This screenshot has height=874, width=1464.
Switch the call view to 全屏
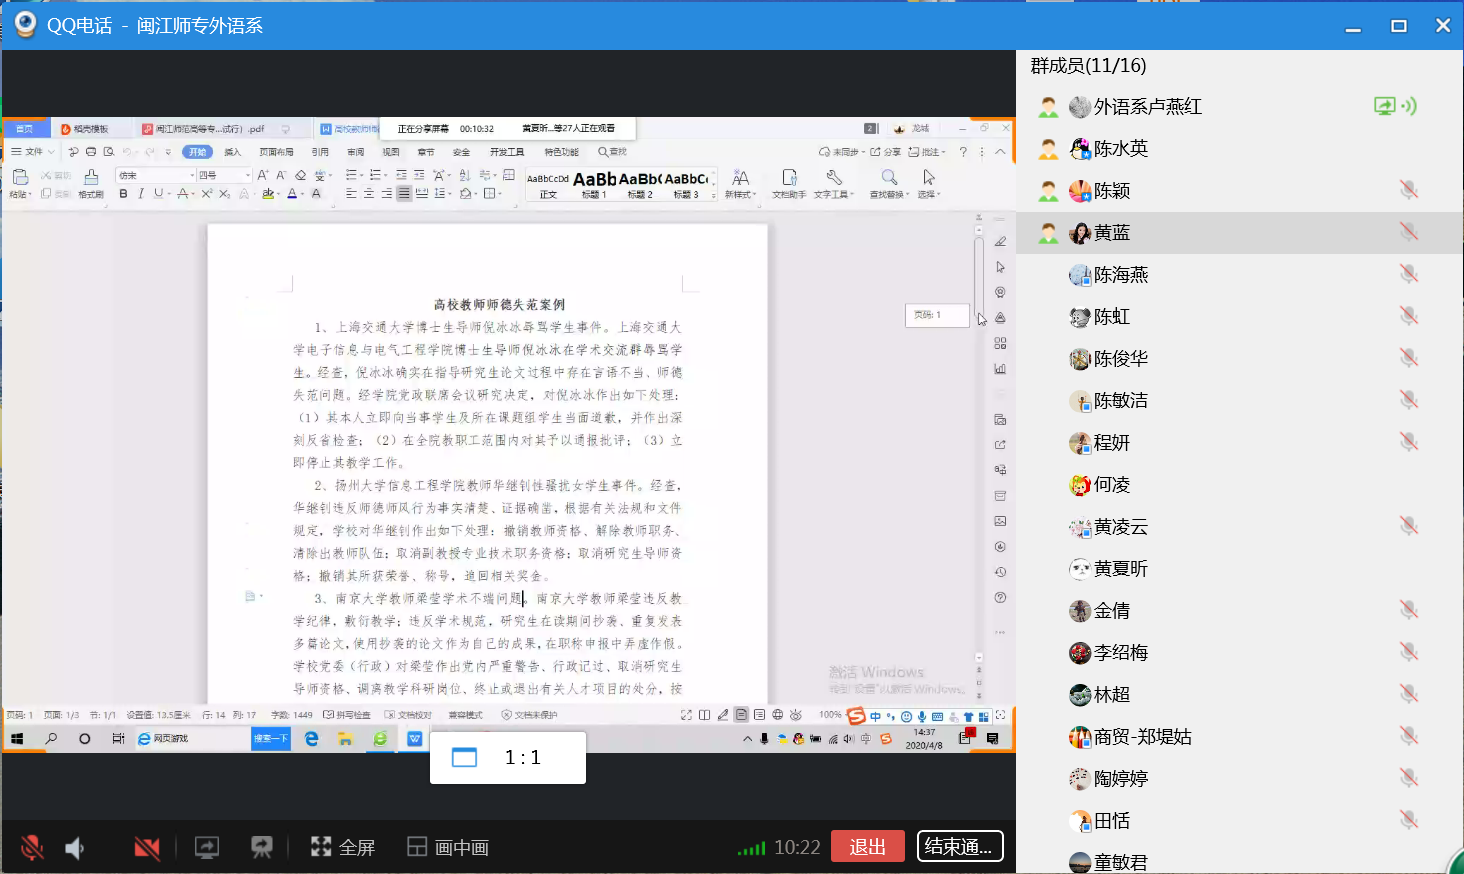pos(343,848)
